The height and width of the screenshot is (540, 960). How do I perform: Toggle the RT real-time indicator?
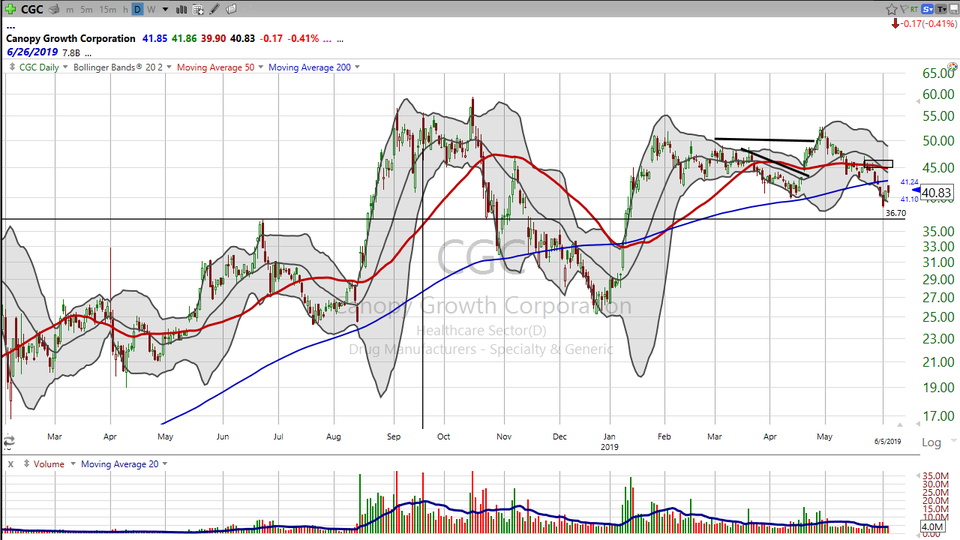[x=914, y=9]
